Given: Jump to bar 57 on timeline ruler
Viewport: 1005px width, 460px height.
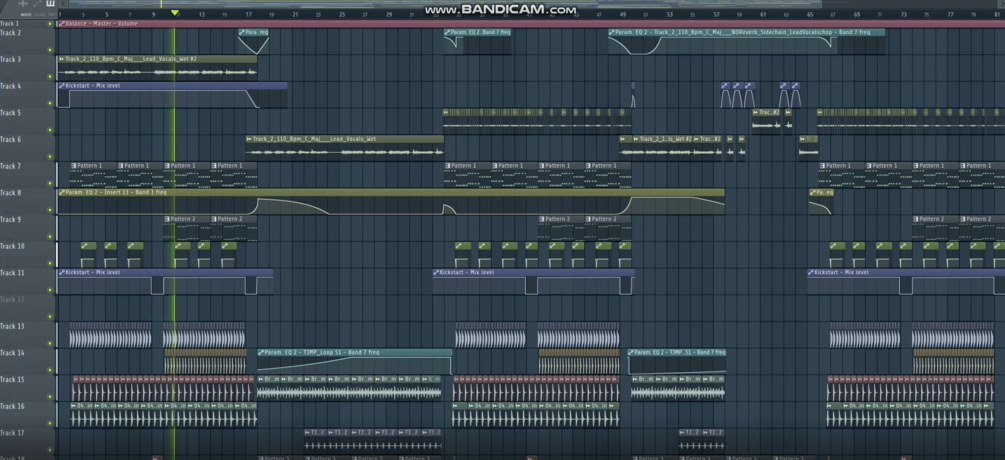Looking at the screenshot, I should pyautogui.click(x=716, y=14).
